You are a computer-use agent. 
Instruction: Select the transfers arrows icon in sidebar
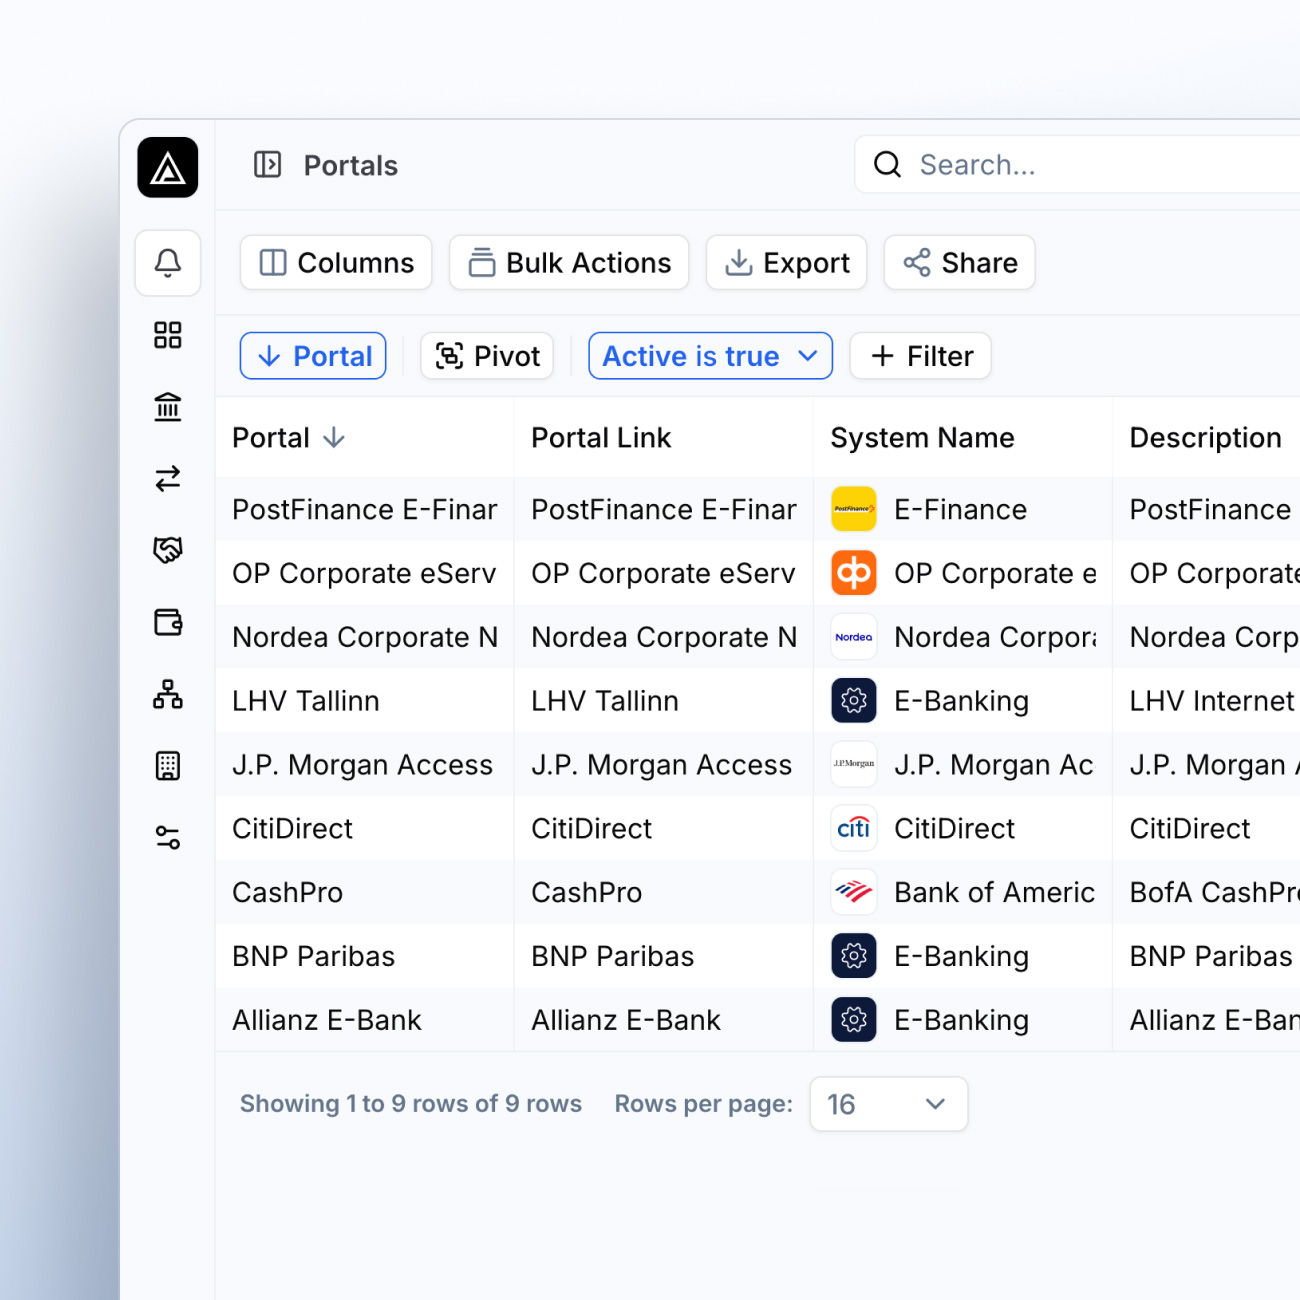point(168,479)
